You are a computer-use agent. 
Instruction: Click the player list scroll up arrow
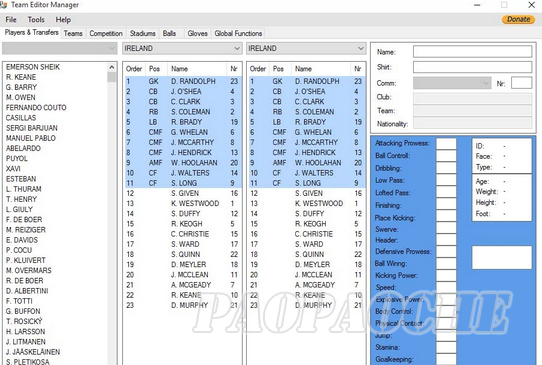point(112,67)
